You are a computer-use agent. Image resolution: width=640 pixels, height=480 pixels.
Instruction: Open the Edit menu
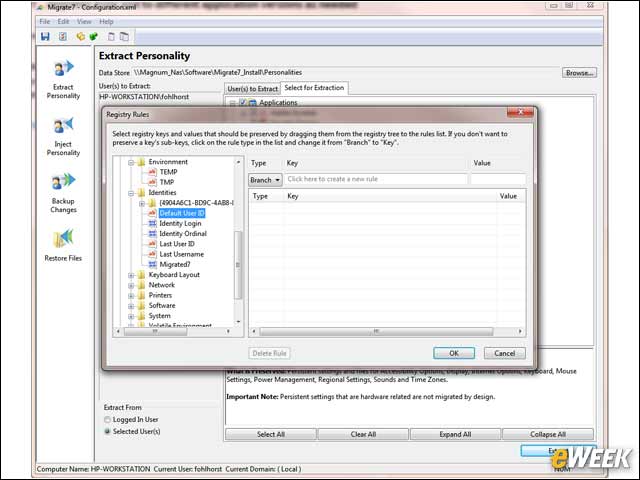point(63,22)
